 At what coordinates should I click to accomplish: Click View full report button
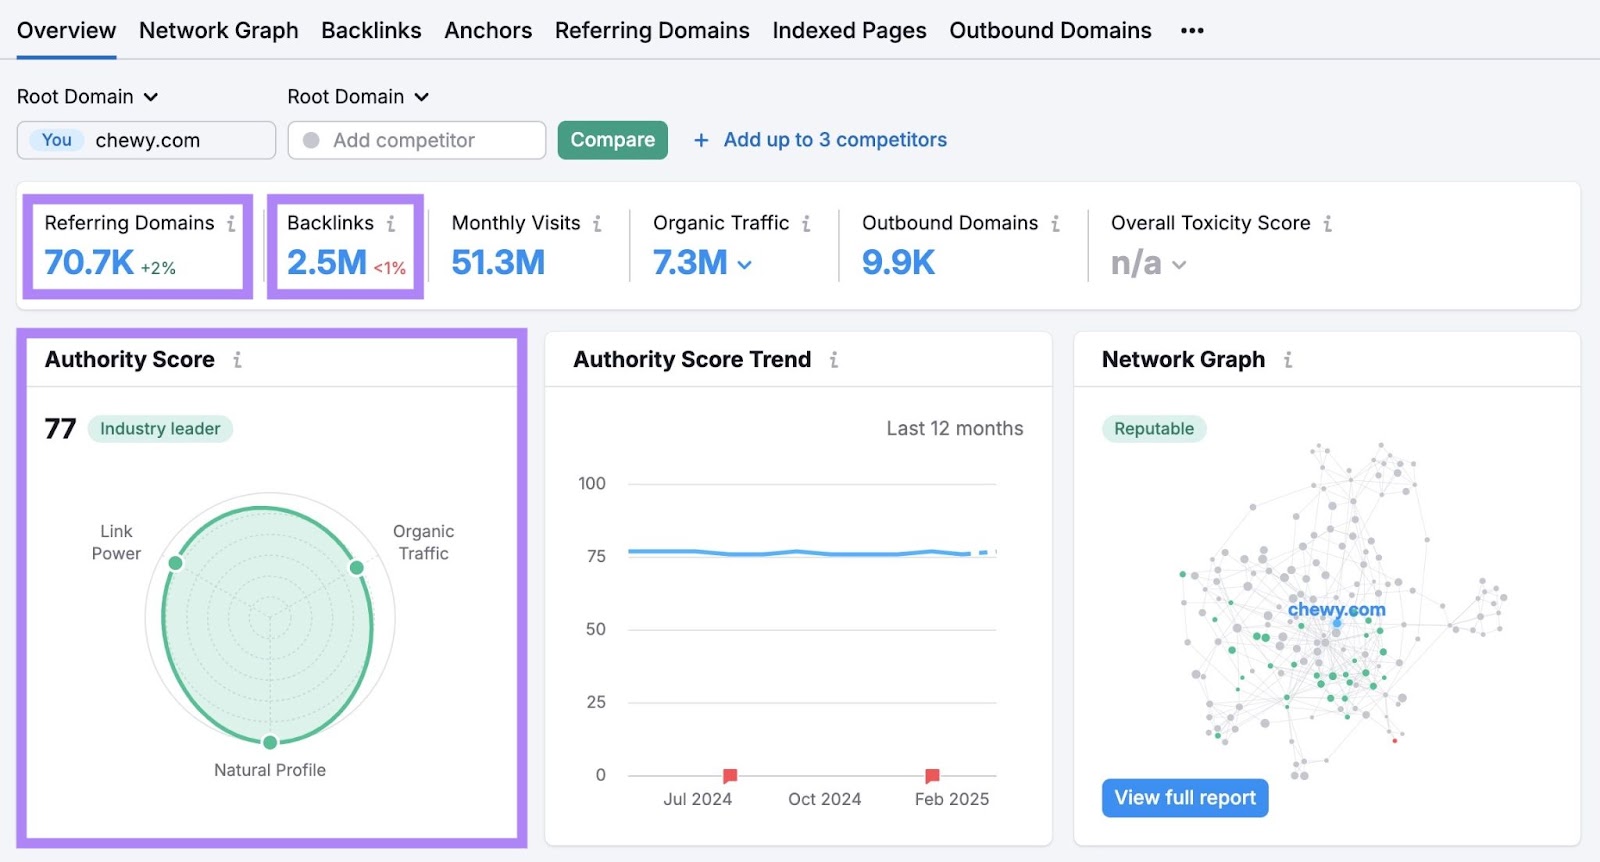[x=1185, y=798]
